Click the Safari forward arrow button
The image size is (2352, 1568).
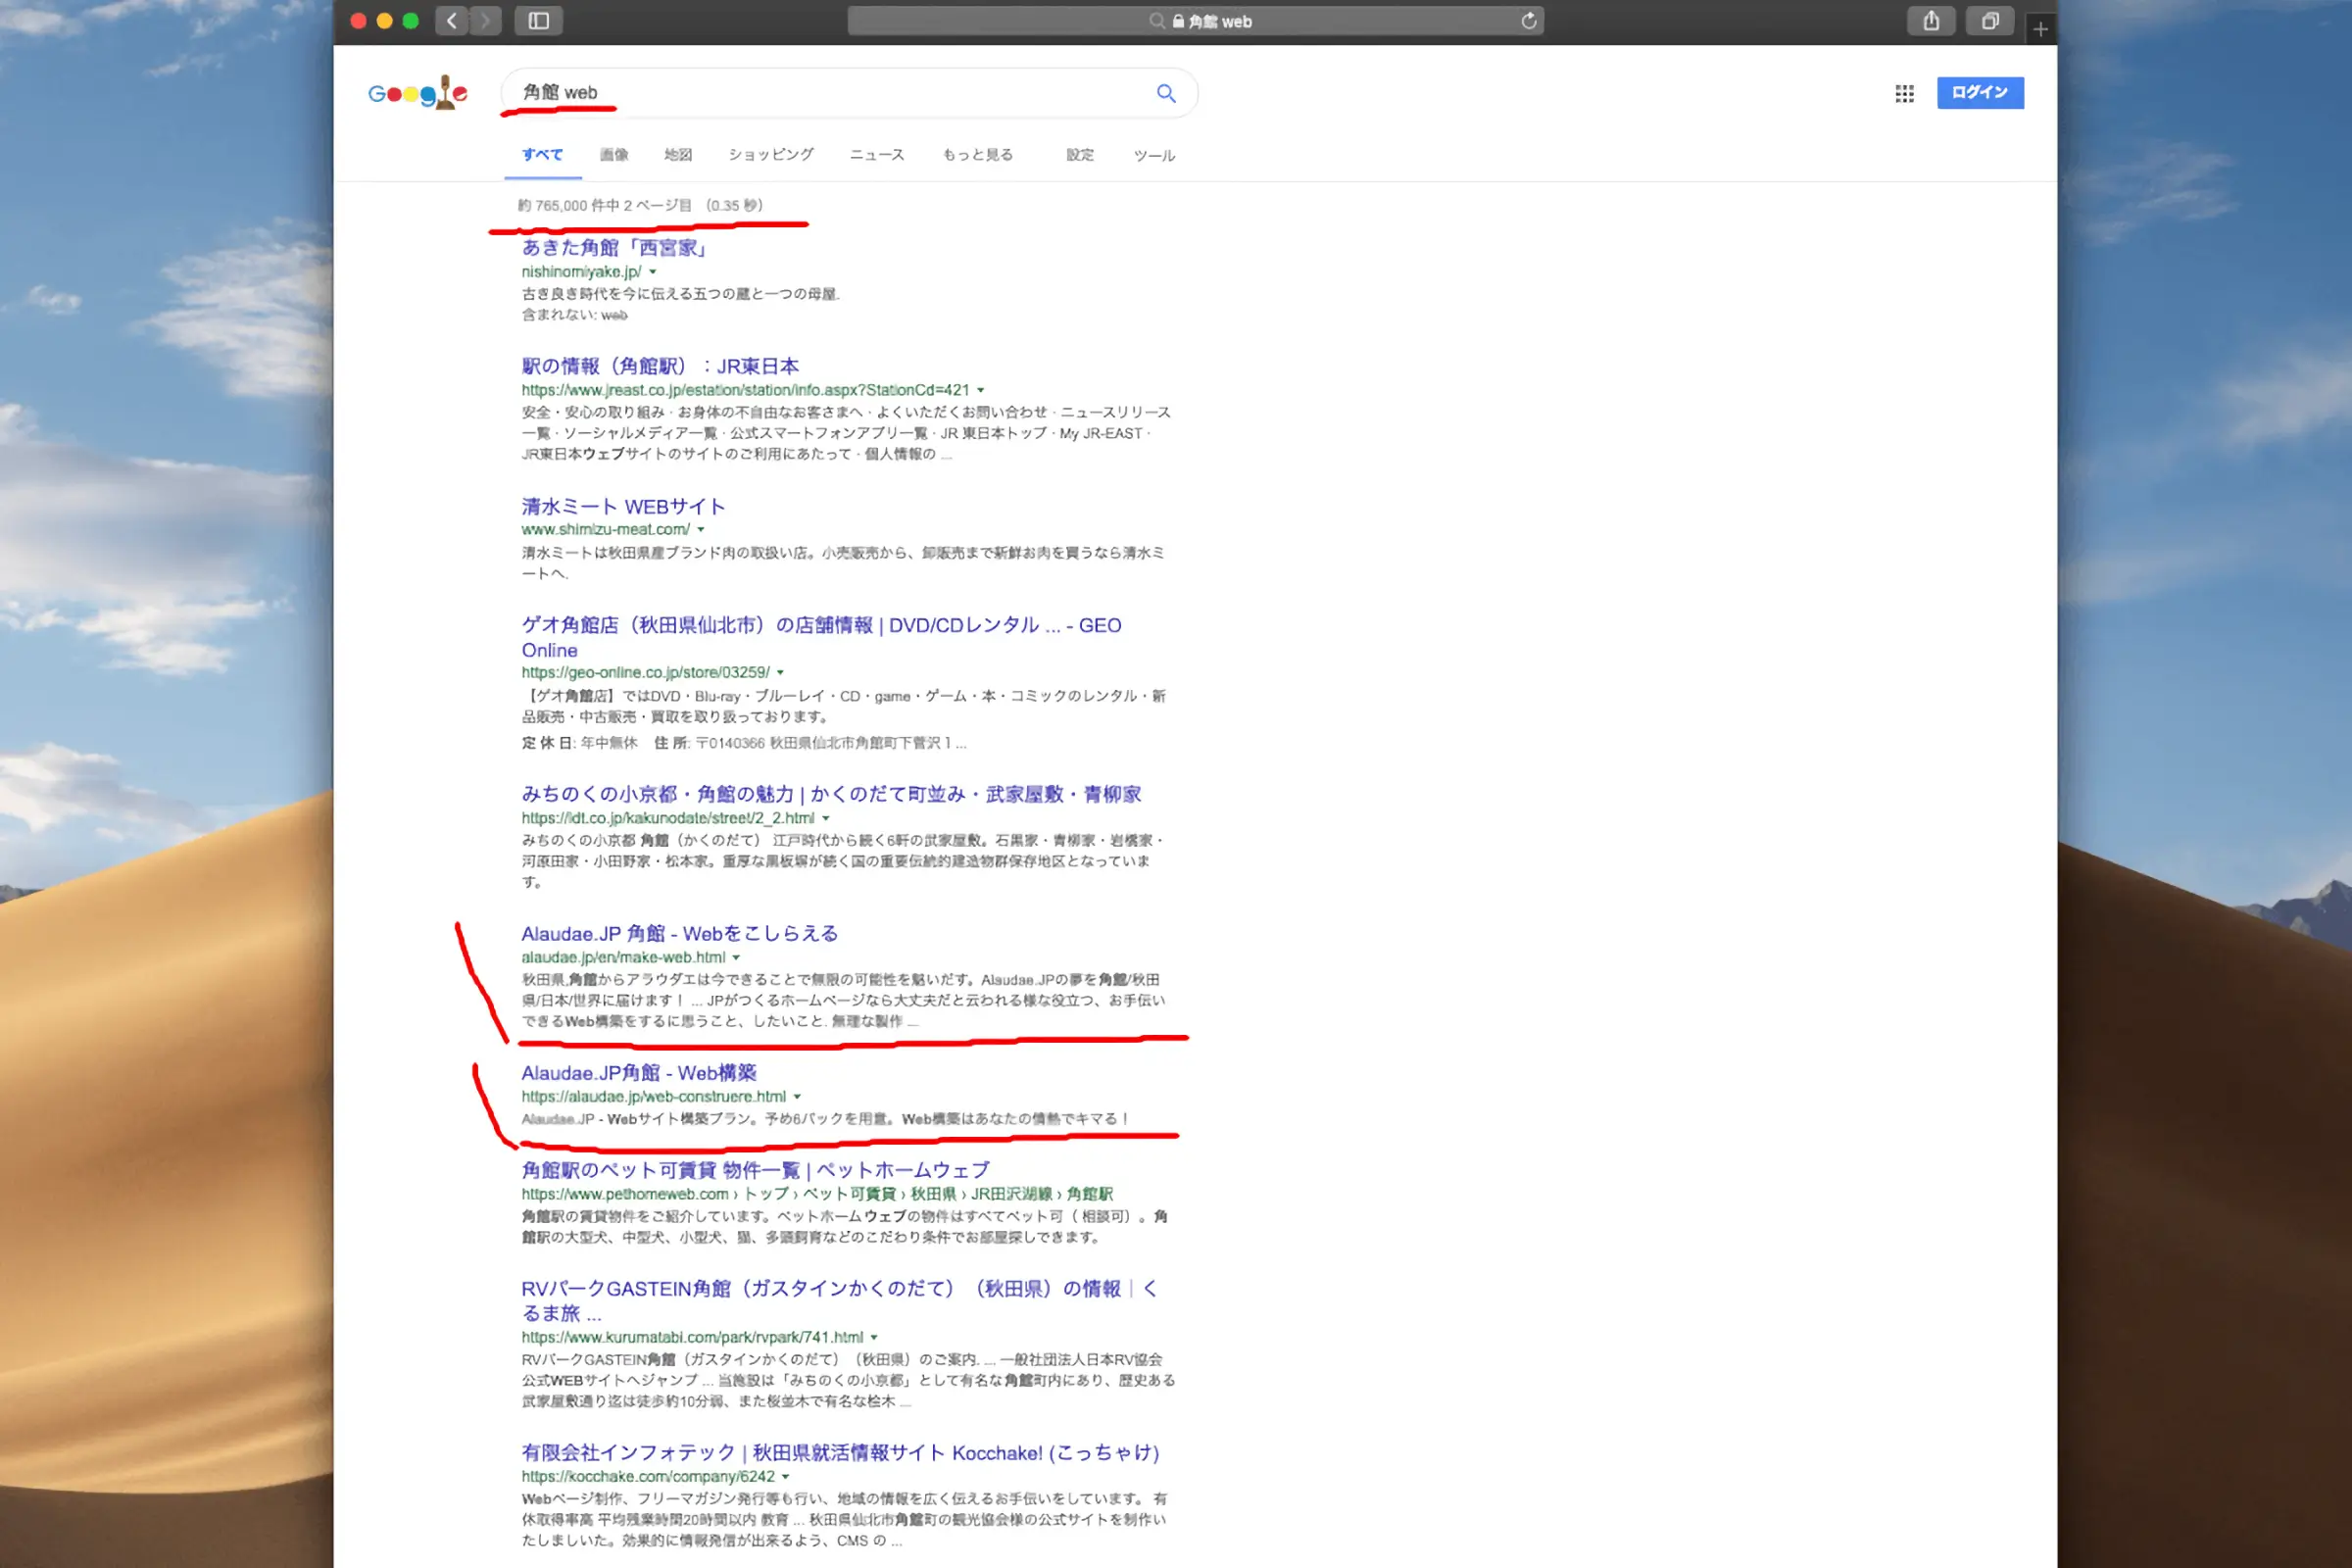tap(486, 21)
